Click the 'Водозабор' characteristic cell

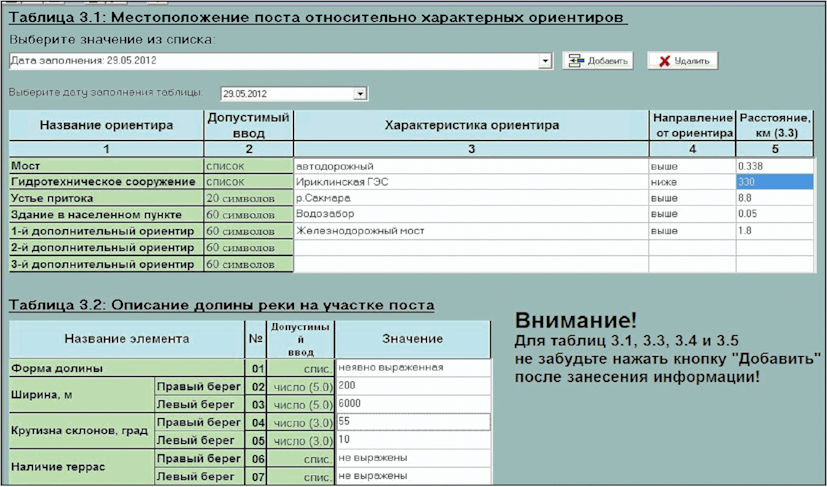pyautogui.click(x=471, y=214)
